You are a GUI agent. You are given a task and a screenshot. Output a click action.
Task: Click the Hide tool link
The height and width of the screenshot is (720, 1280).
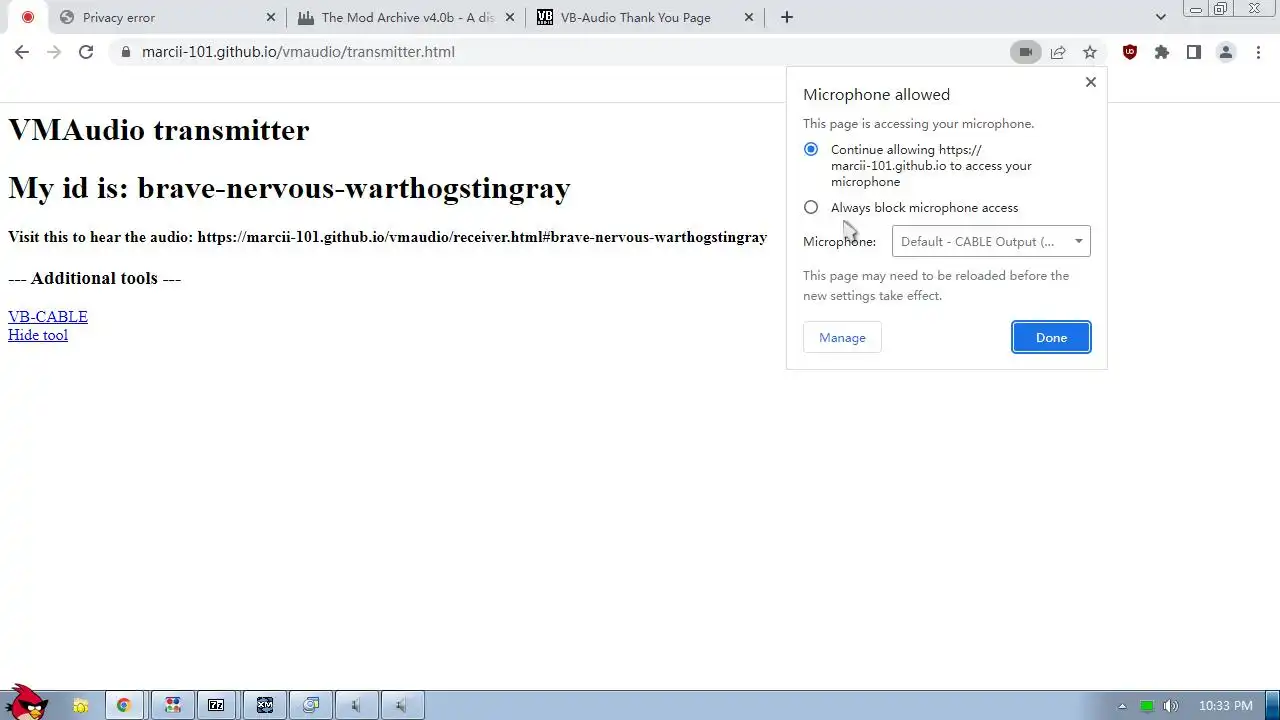[38, 334]
